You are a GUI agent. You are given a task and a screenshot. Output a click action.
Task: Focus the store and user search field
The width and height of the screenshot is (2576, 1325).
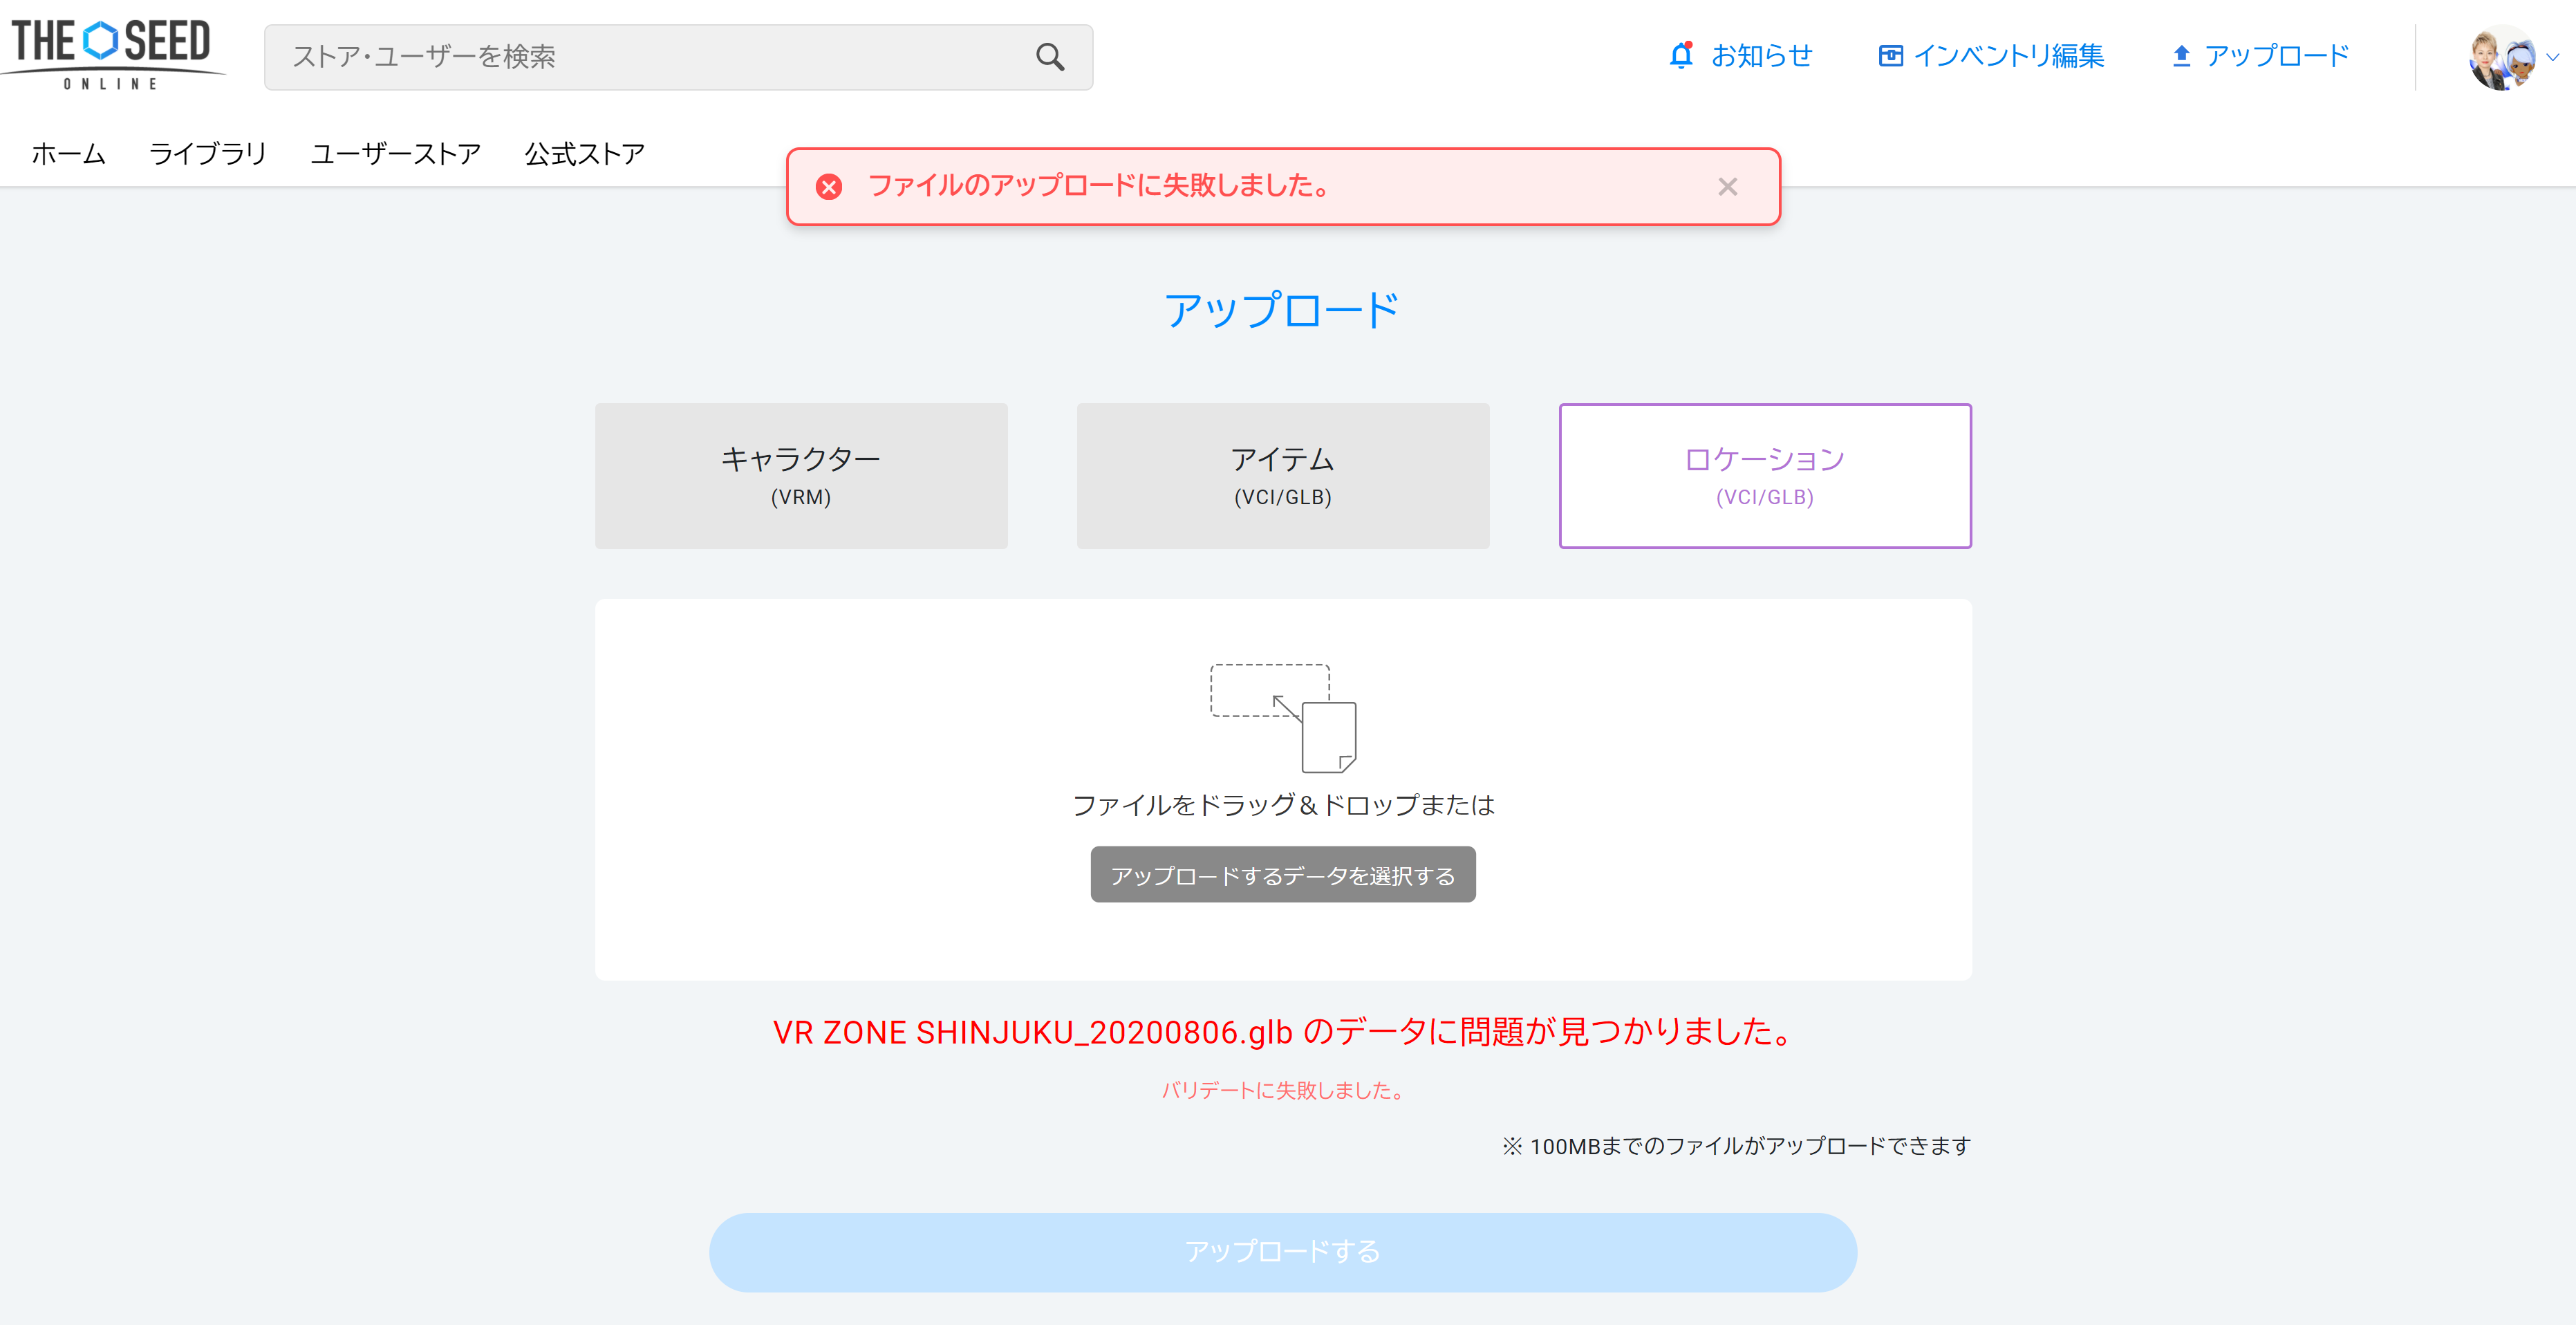[678, 57]
